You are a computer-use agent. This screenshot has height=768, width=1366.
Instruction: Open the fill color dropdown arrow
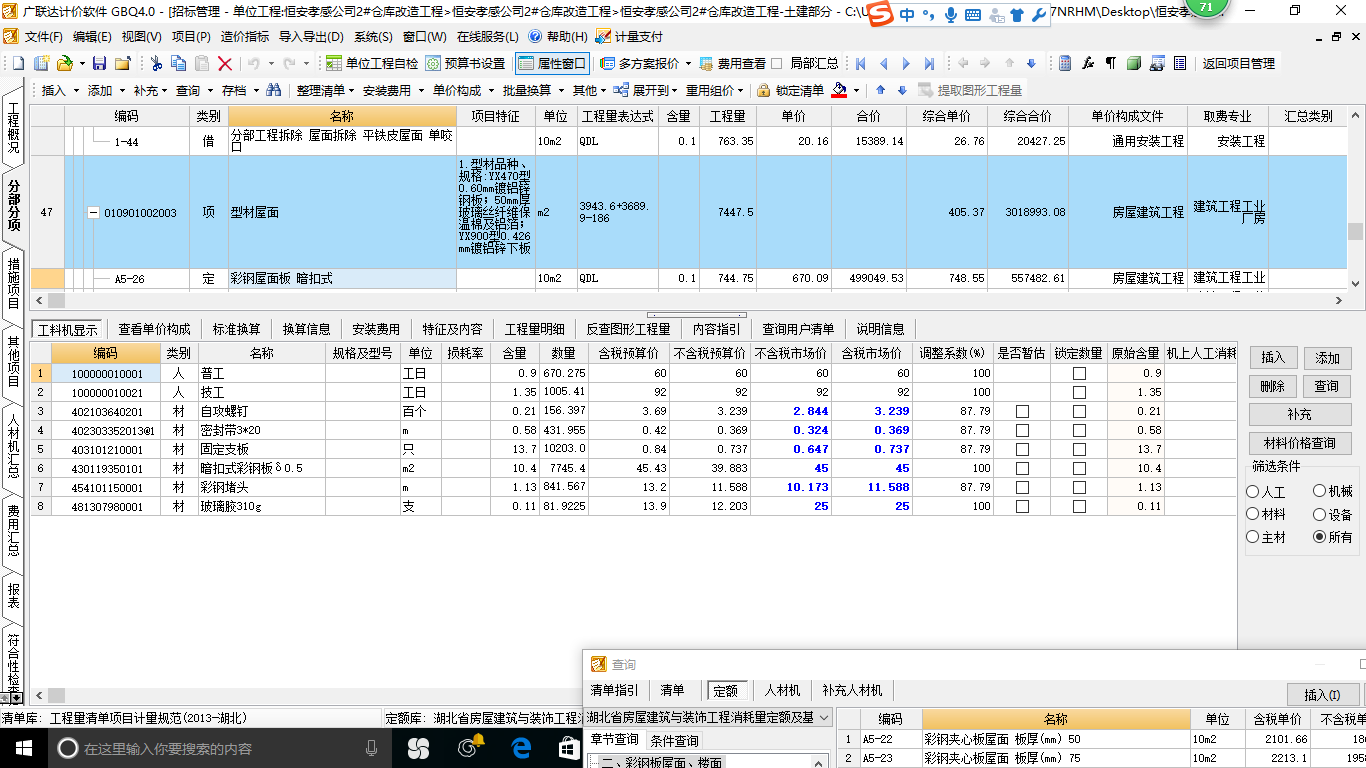[857, 90]
